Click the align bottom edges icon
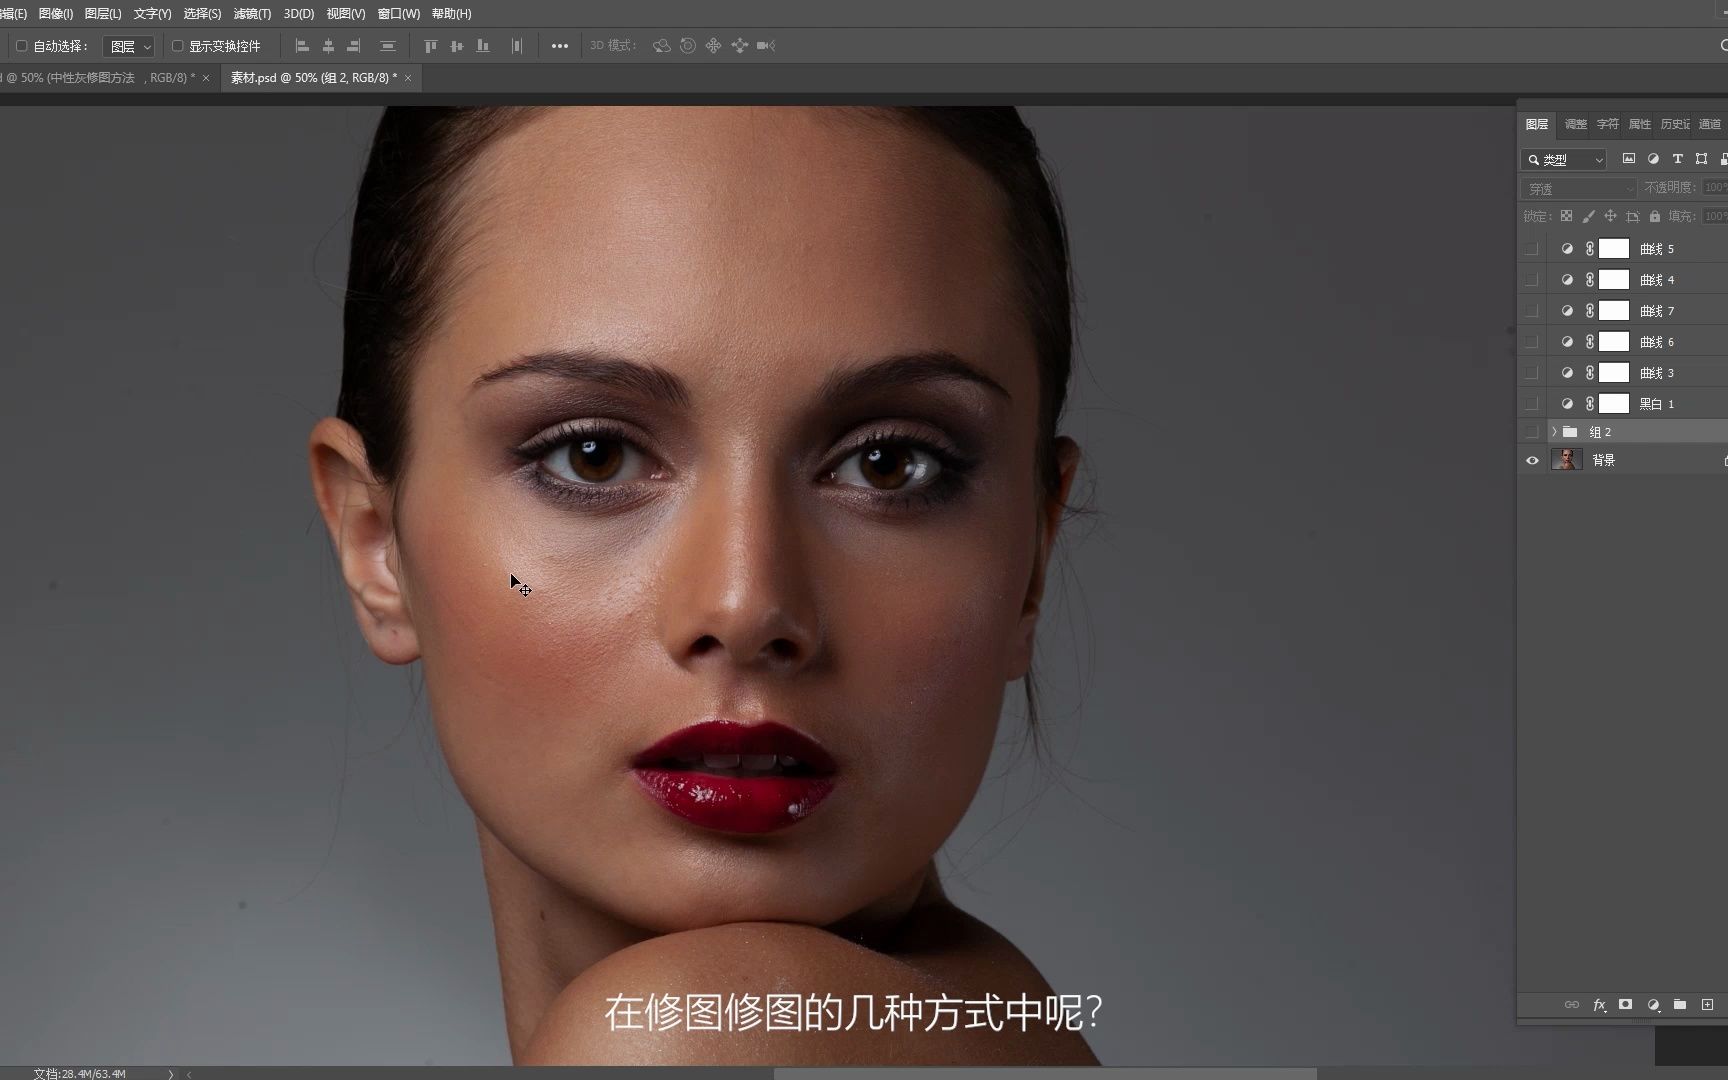The height and width of the screenshot is (1080, 1728). coord(483,46)
